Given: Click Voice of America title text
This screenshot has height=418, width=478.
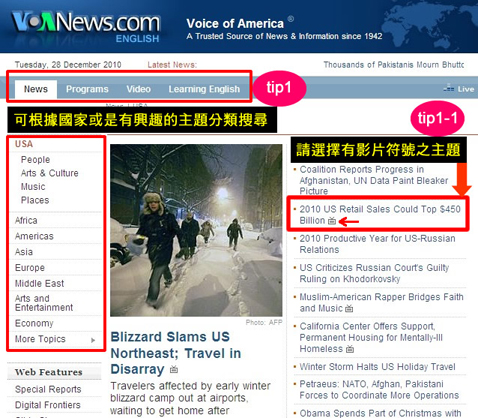Looking at the screenshot, I should click(x=235, y=24).
